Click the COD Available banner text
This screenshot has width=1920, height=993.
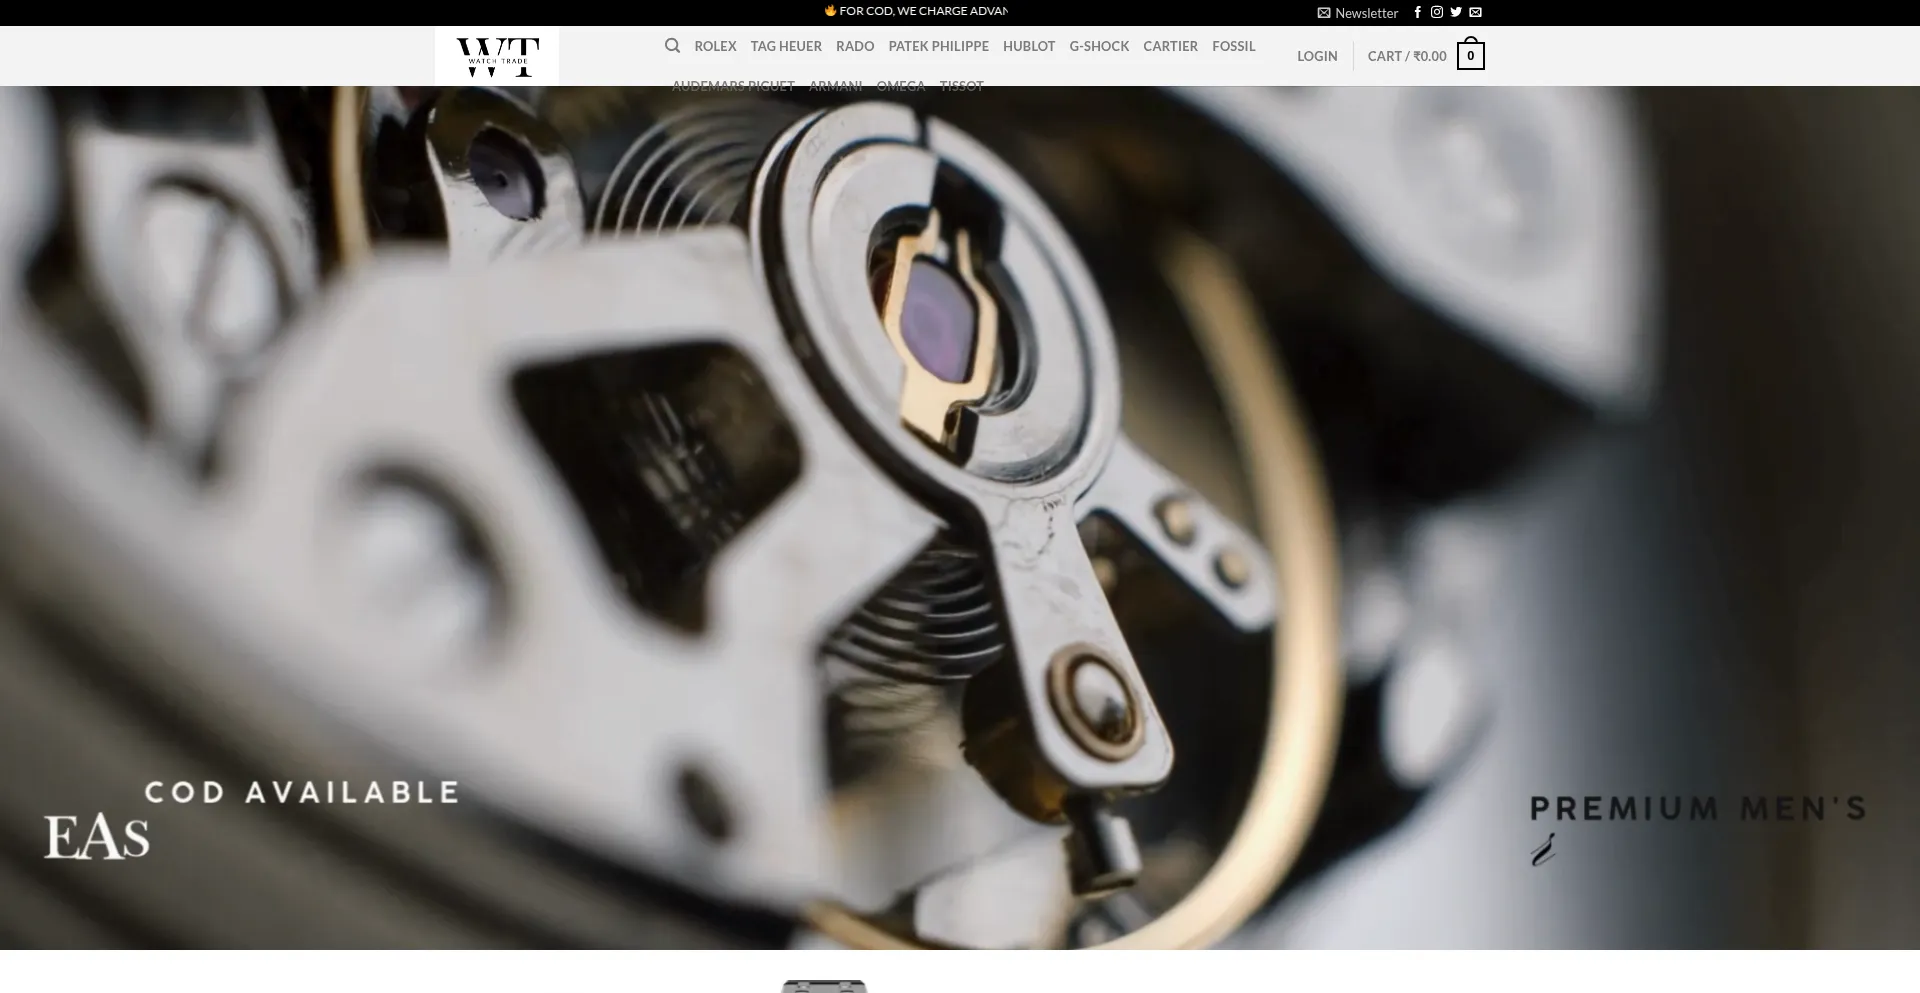pos(301,793)
